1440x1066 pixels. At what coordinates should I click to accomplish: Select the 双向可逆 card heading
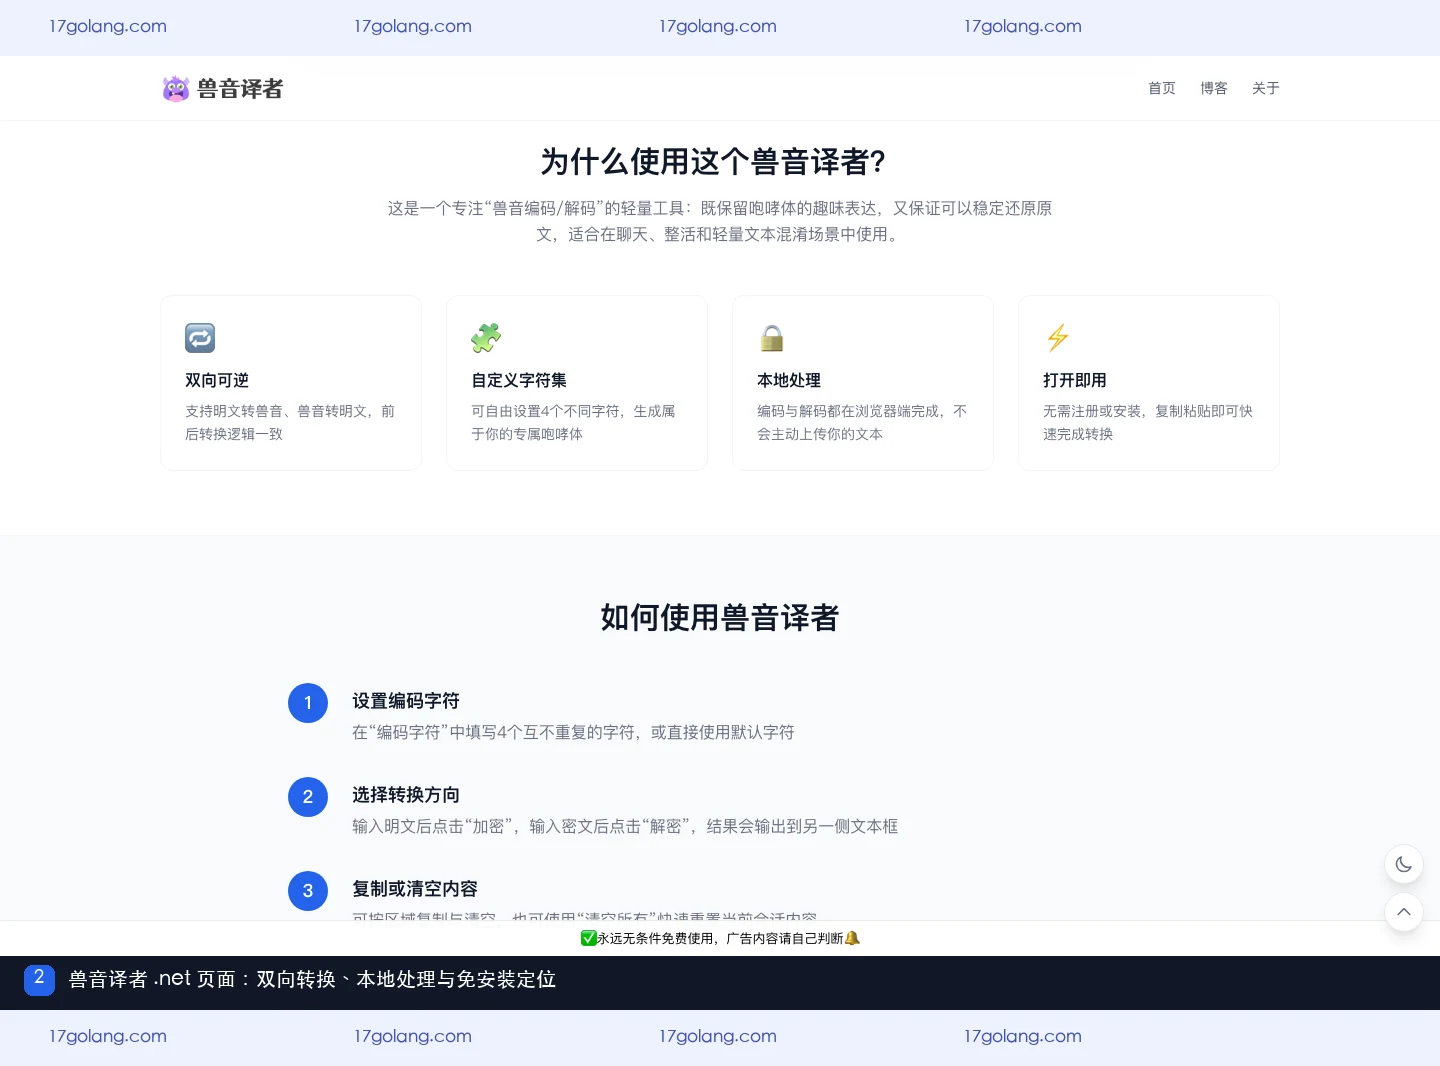[217, 380]
